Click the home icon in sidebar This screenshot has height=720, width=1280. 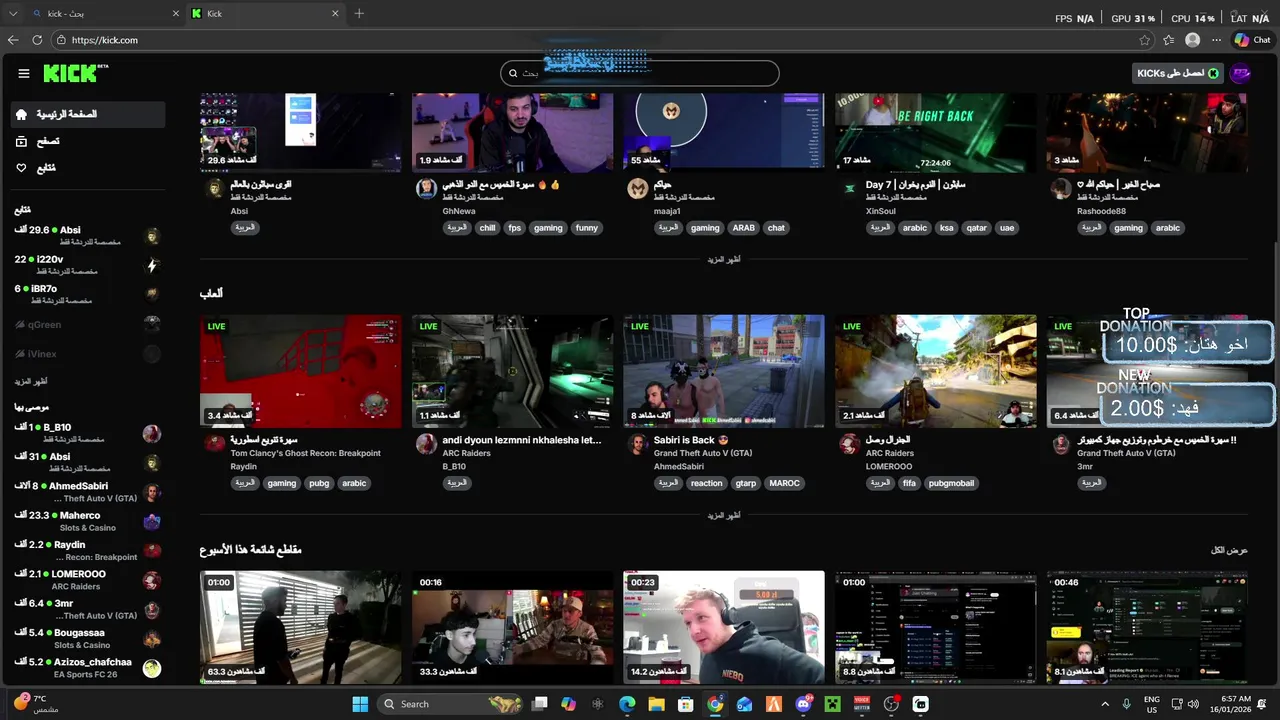[21, 114]
